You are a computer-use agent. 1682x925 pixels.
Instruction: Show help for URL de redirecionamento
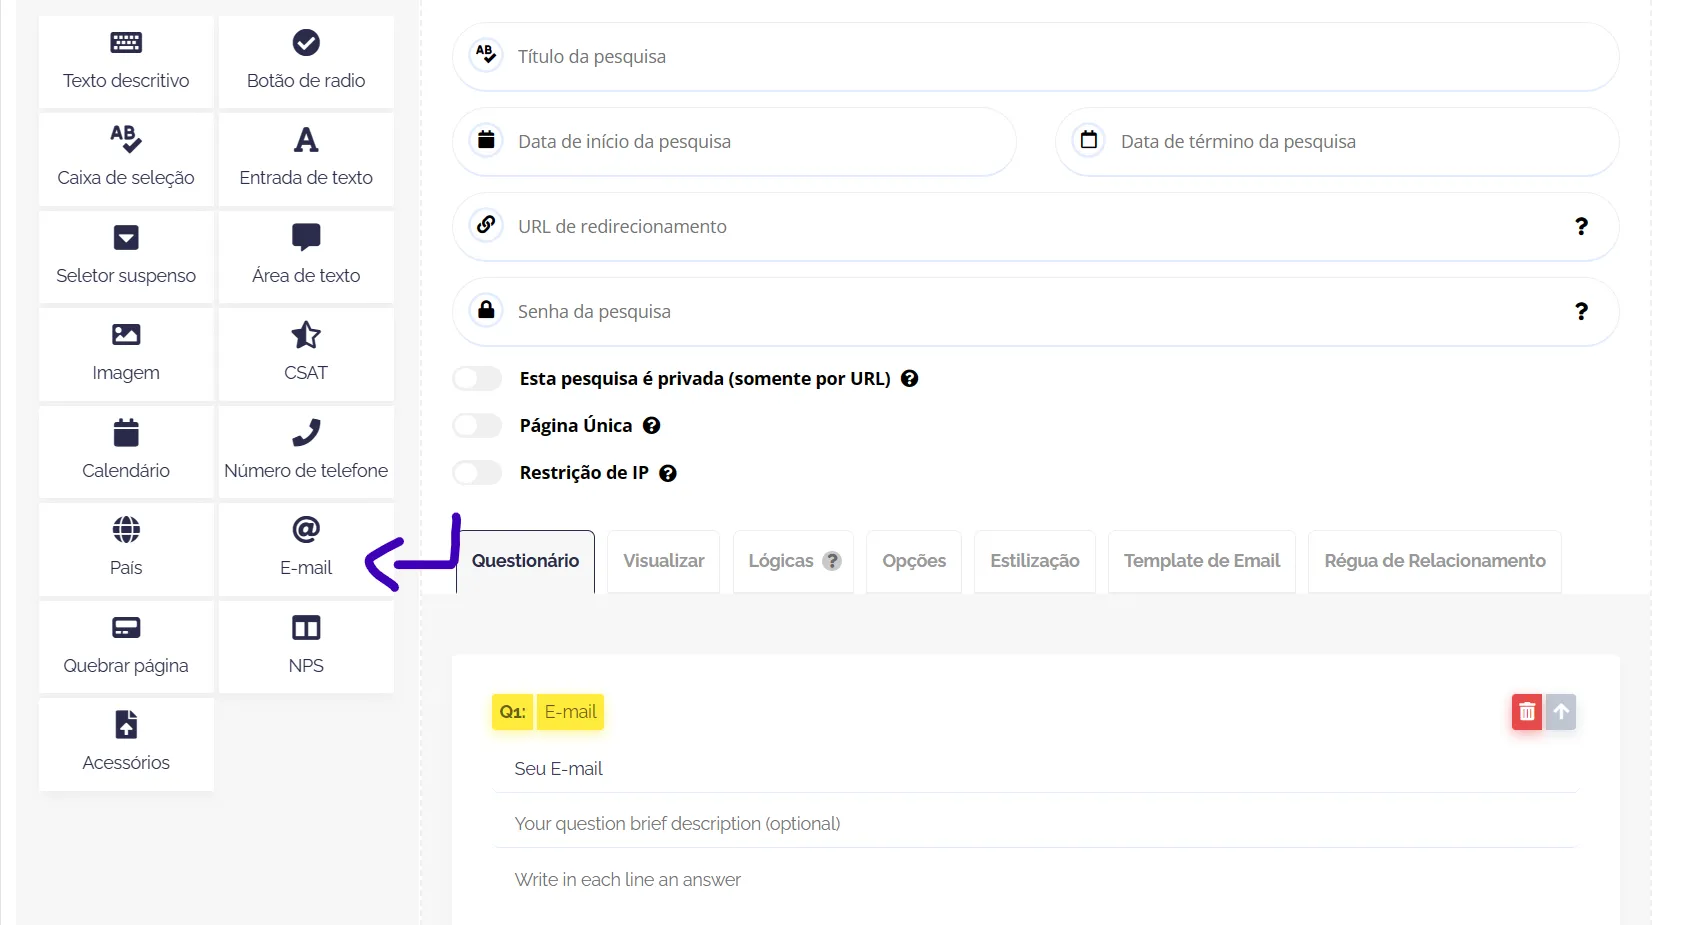1581,227
